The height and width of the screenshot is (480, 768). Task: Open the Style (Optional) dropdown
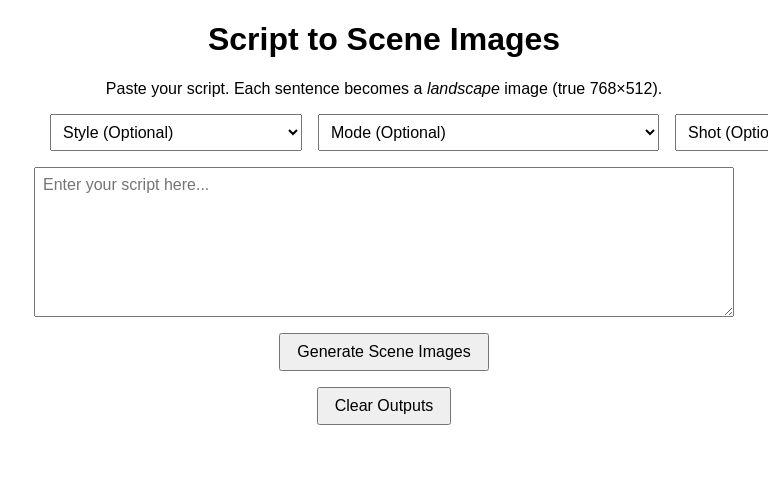click(x=176, y=133)
